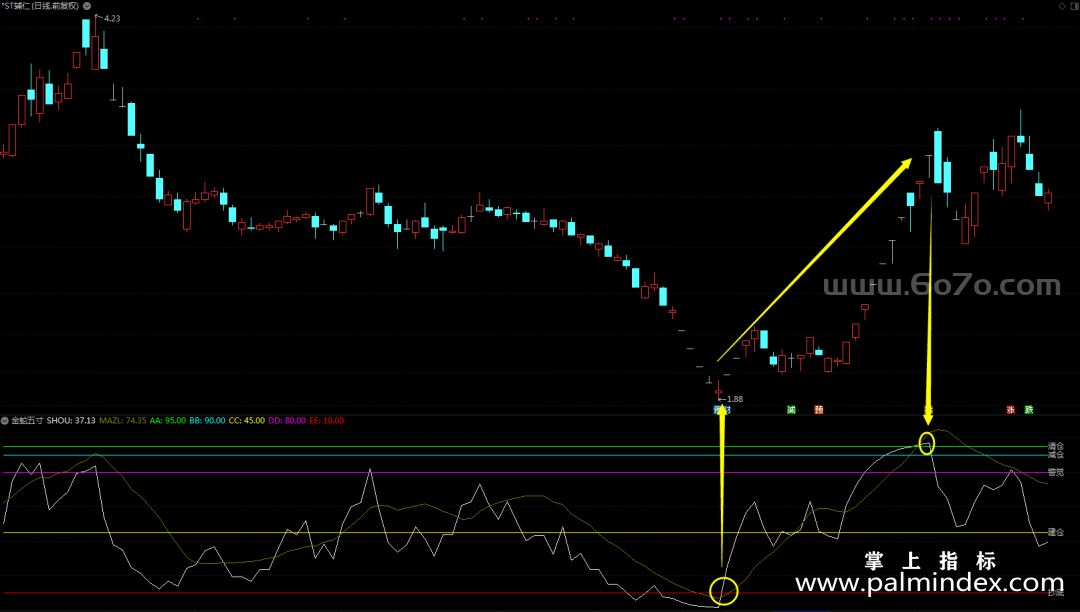
Task: Click the *ST辅仁 (日线,前复权) chart title
Action: point(41,6)
